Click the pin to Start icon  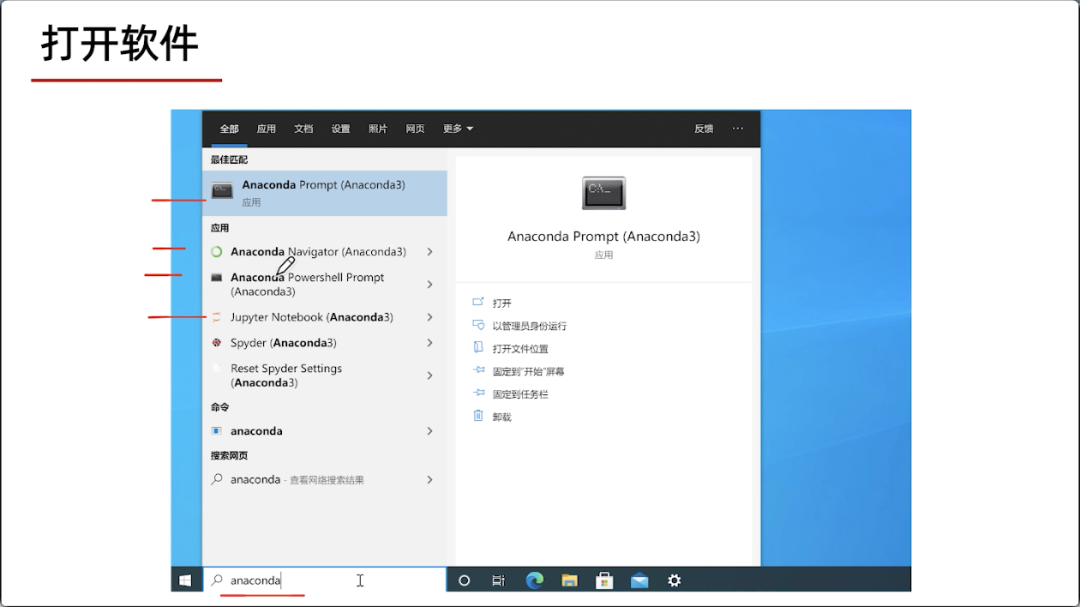click(479, 370)
